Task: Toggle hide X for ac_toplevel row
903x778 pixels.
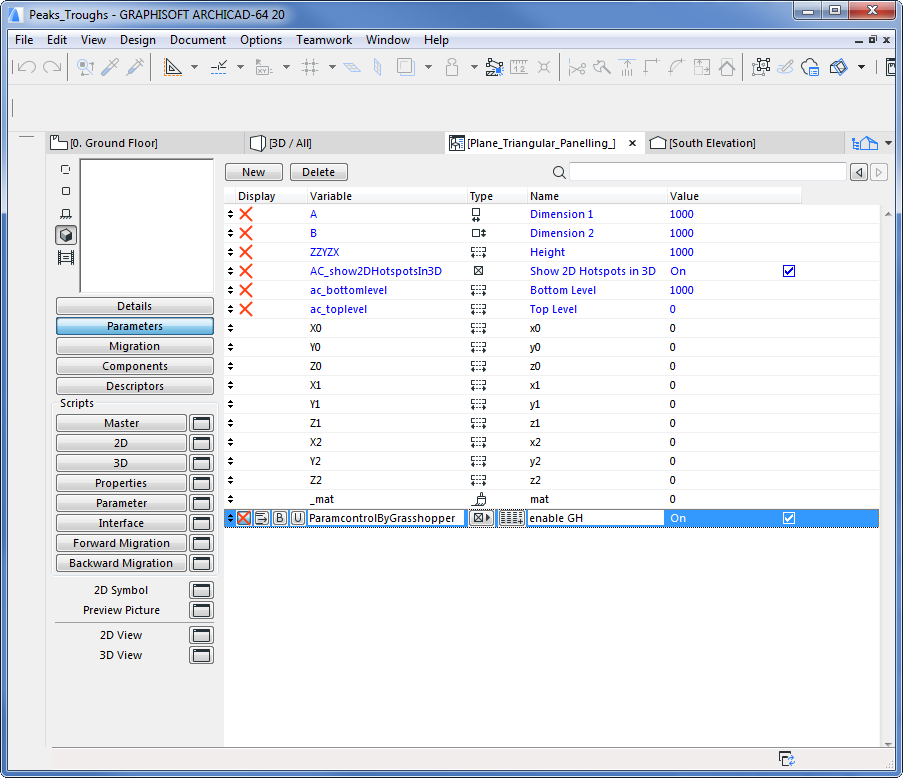Action: pyautogui.click(x=246, y=309)
